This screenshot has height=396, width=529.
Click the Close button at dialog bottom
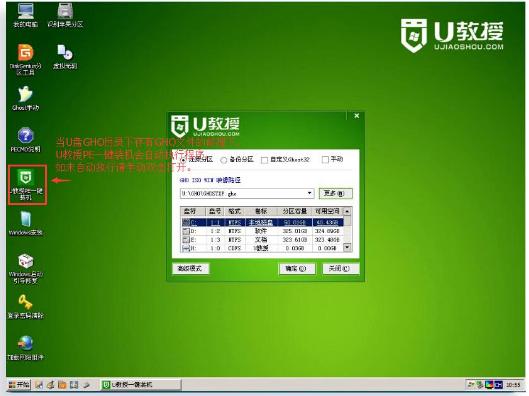click(x=340, y=268)
